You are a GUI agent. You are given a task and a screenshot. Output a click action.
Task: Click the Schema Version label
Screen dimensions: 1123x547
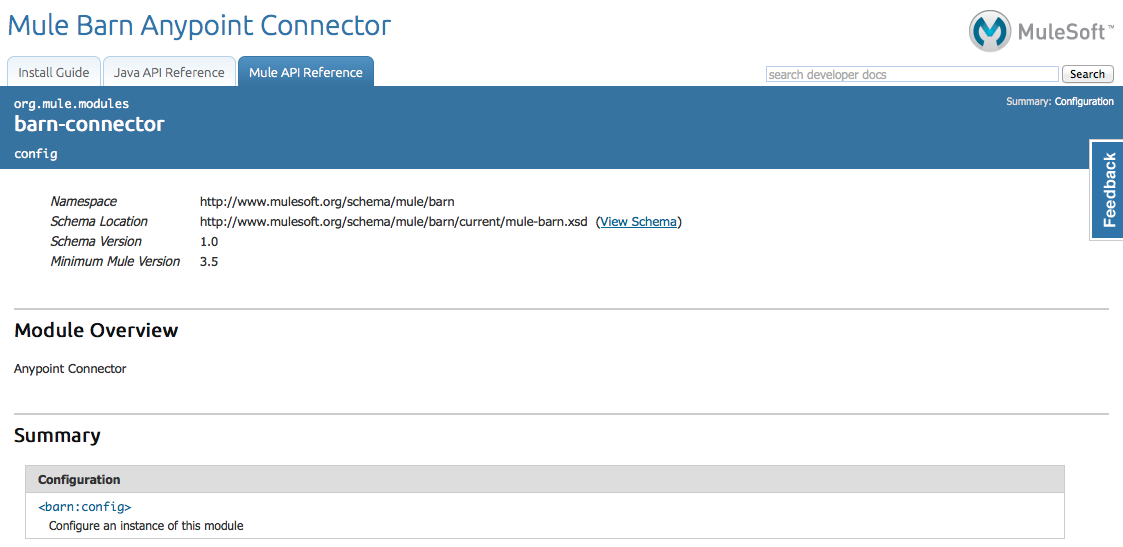96,241
